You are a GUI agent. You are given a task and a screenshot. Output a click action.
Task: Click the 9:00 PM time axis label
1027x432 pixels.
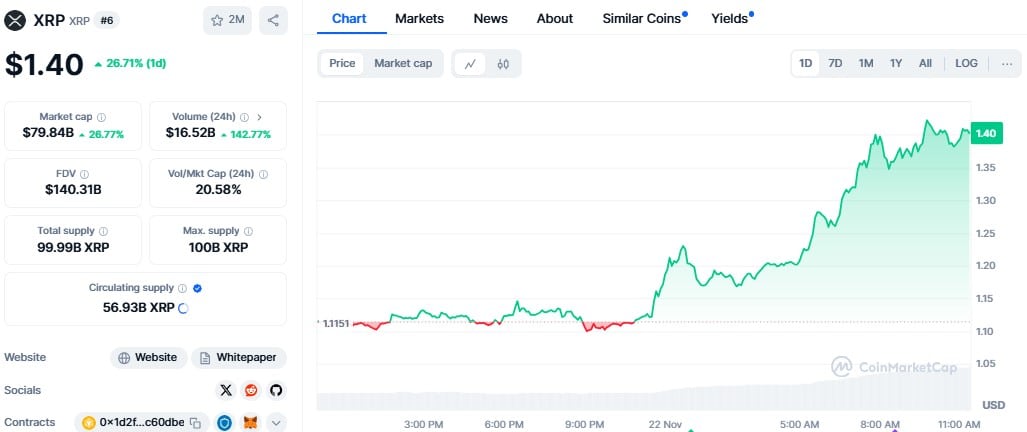click(x=584, y=424)
